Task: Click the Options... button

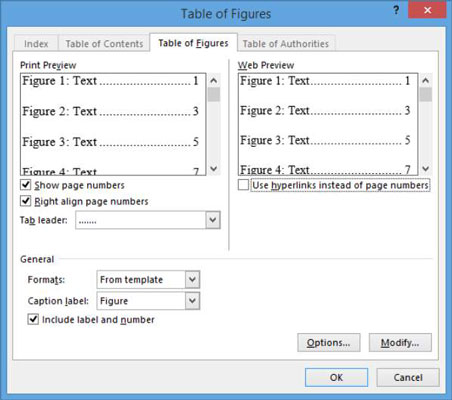Action: [329, 343]
